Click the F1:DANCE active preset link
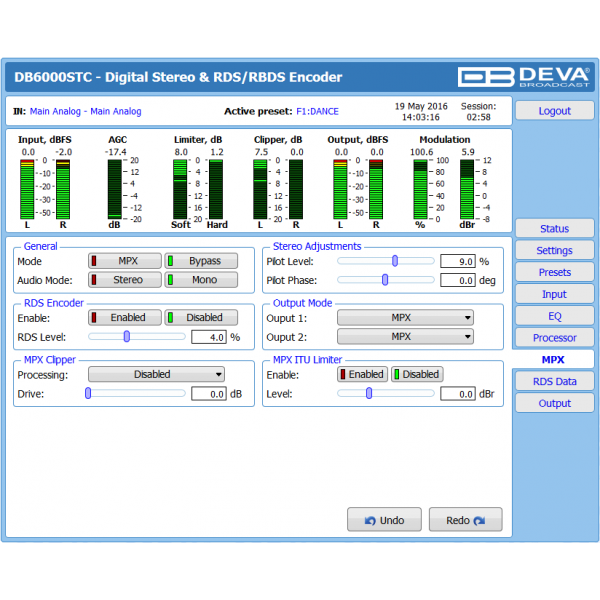 click(317, 111)
